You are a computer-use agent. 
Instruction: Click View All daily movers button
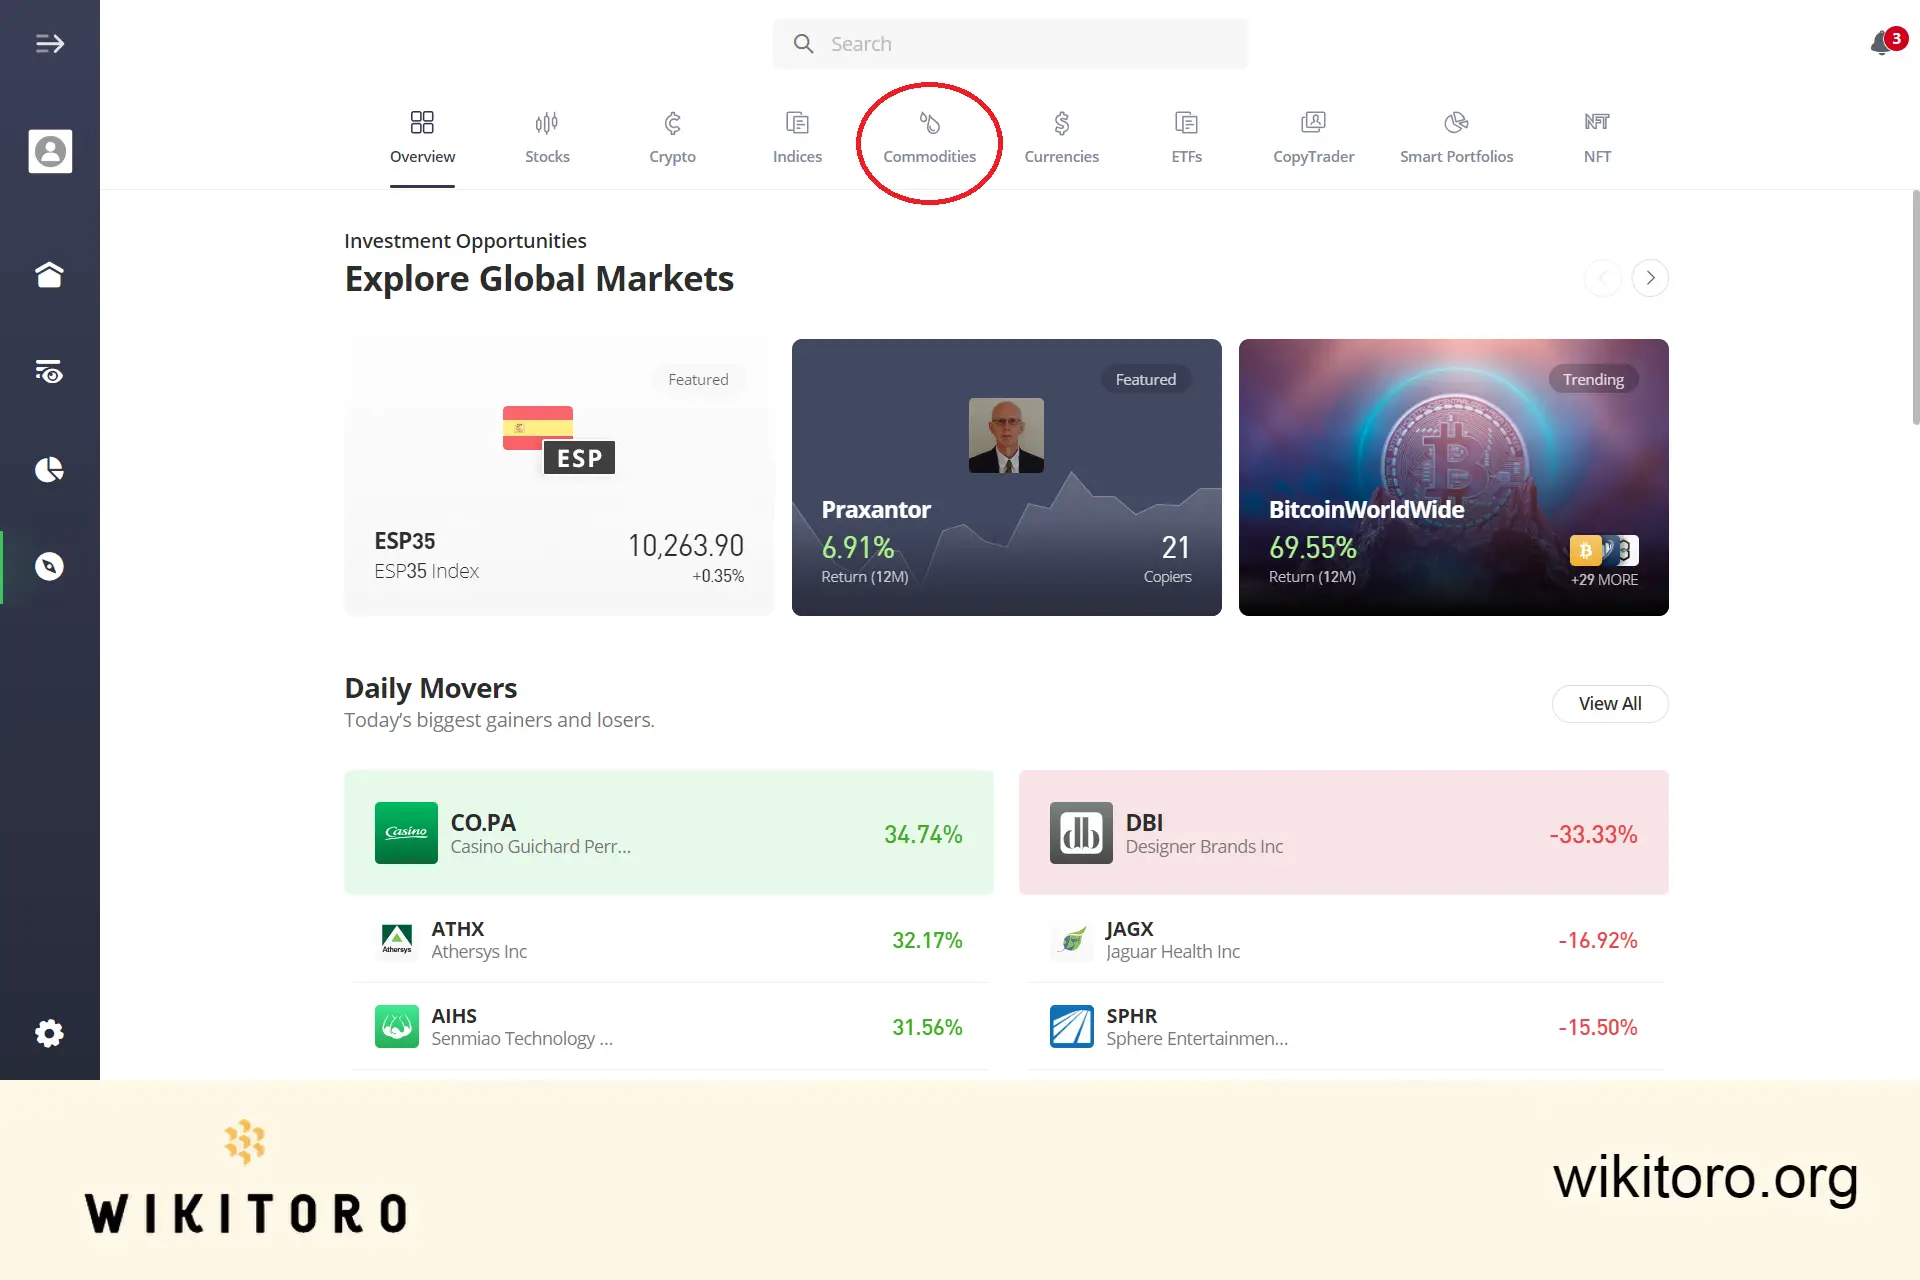1610,703
